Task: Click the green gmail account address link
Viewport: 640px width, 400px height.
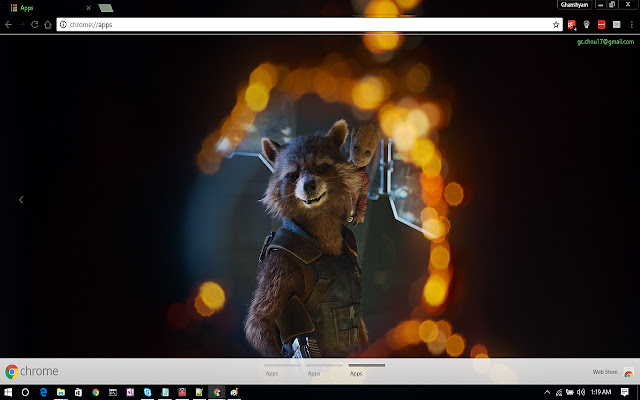Action: 605,42
